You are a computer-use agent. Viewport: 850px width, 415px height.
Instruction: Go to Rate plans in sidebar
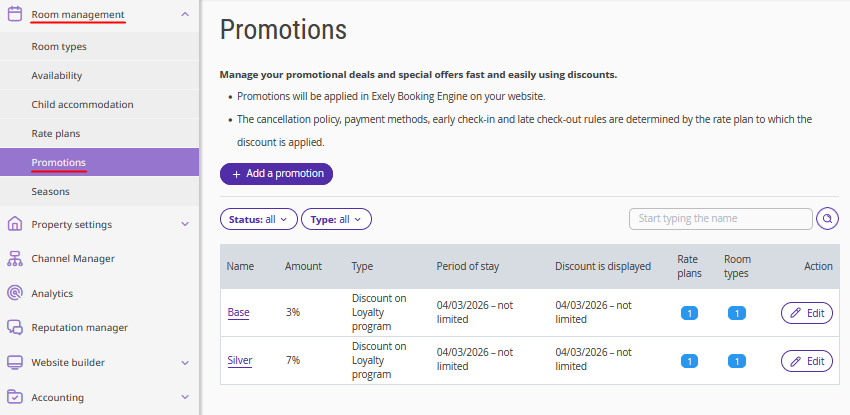(56, 133)
